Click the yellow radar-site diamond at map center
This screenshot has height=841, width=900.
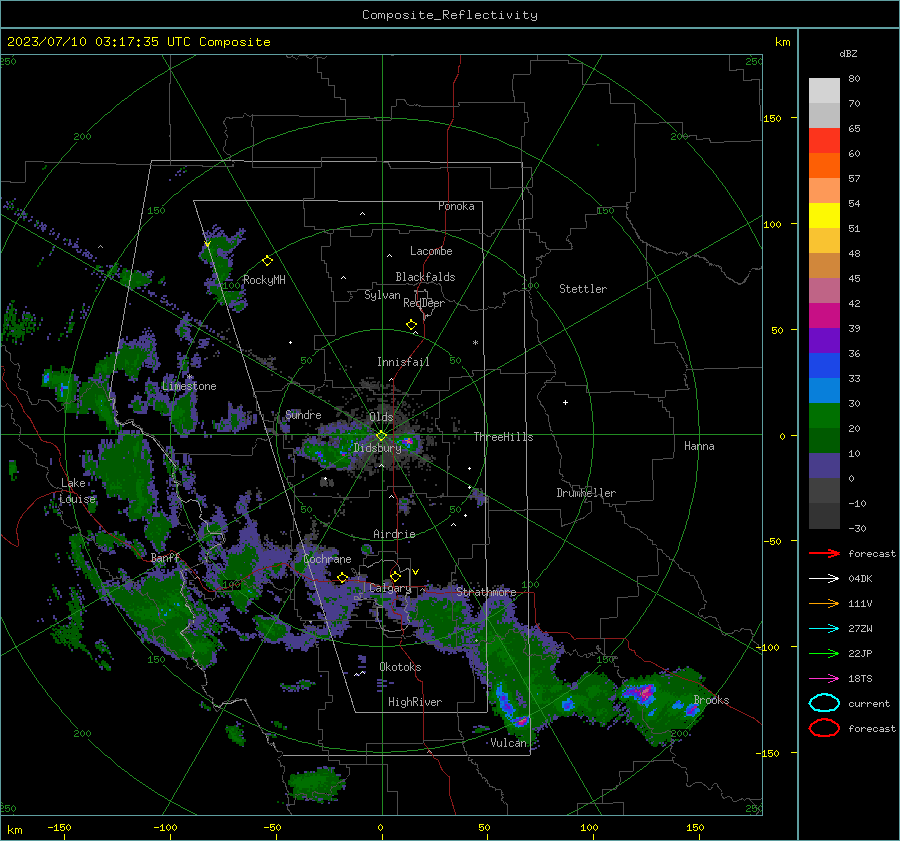[381, 436]
